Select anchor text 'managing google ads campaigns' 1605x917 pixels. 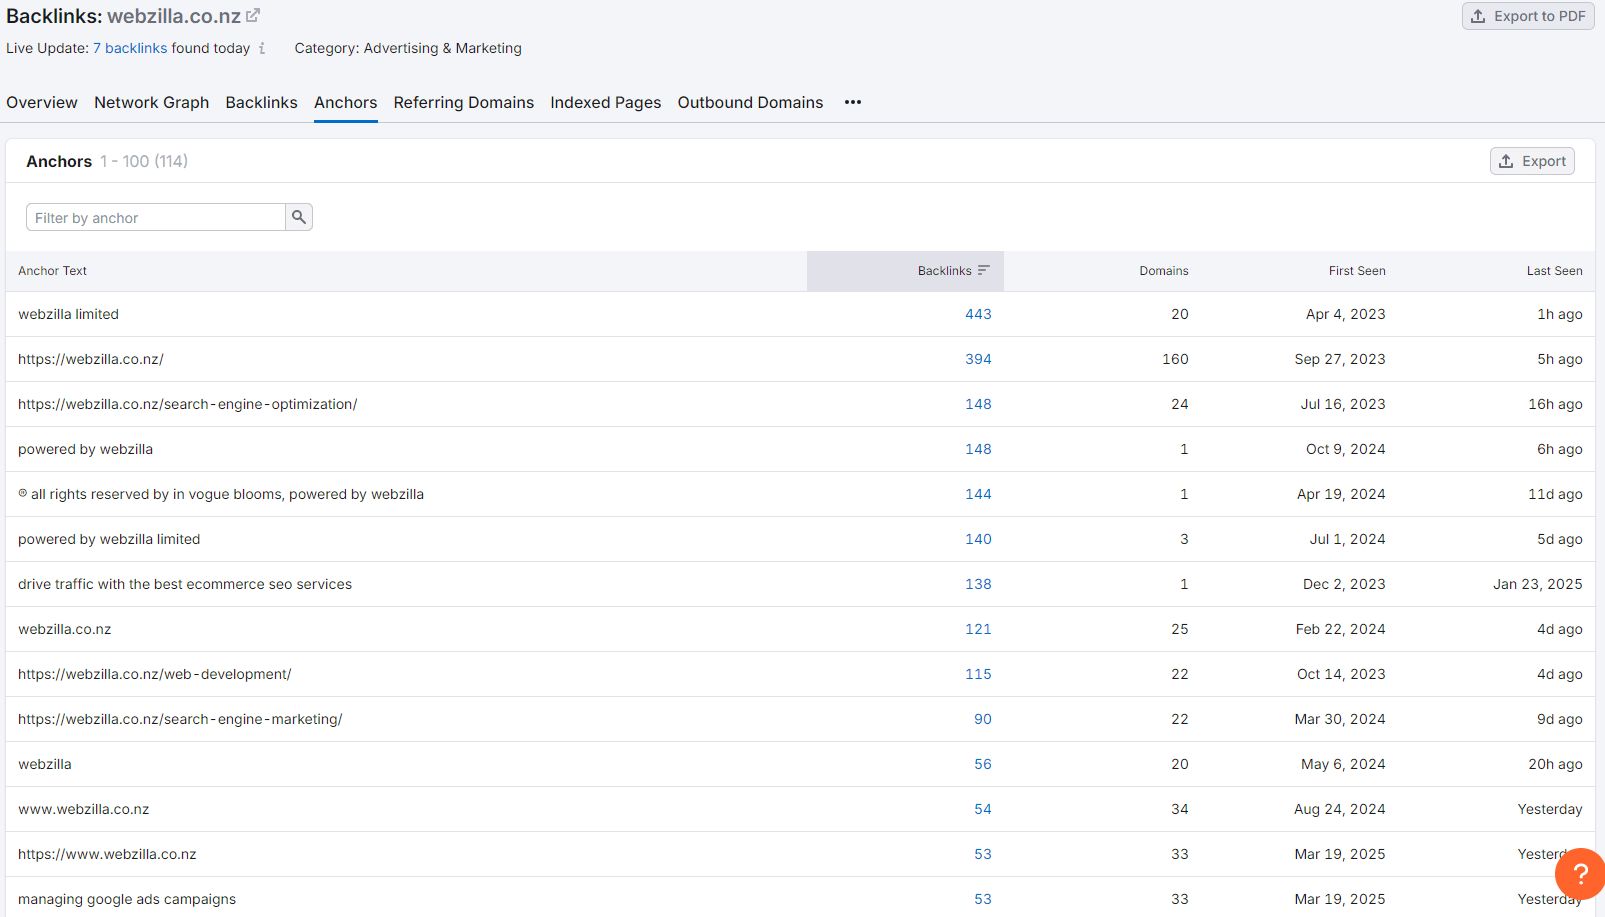pyautogui.click(x=127, y=899)
